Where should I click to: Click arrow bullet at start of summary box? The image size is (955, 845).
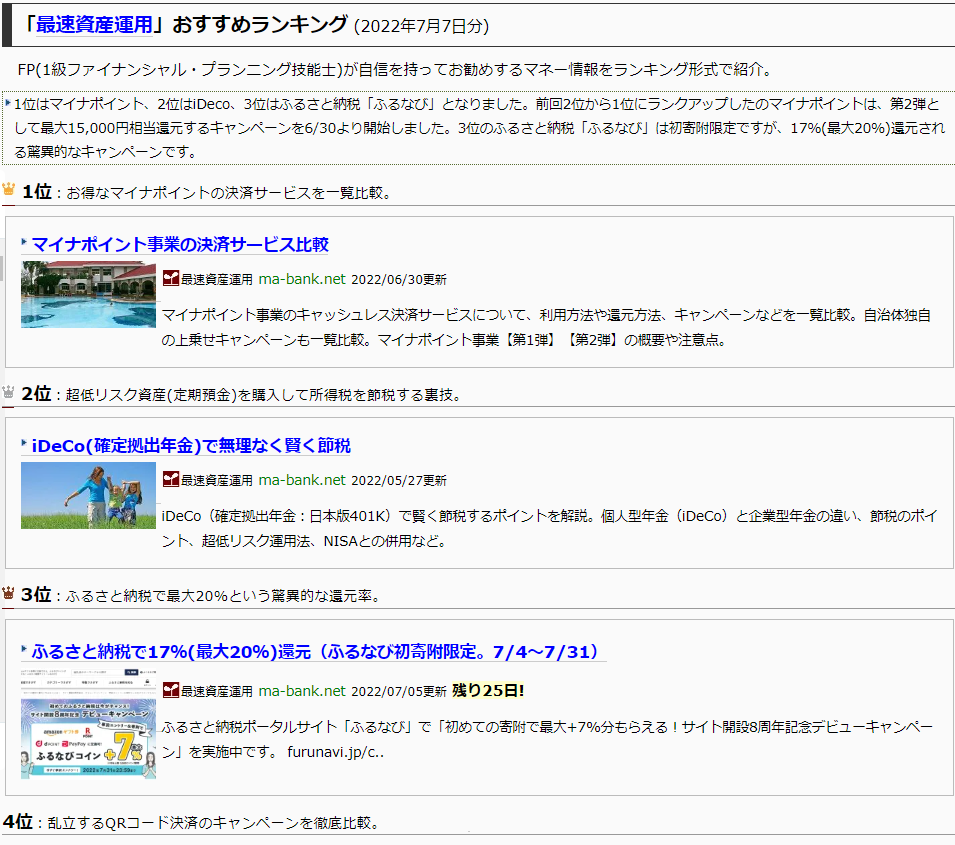click(8, 103)
